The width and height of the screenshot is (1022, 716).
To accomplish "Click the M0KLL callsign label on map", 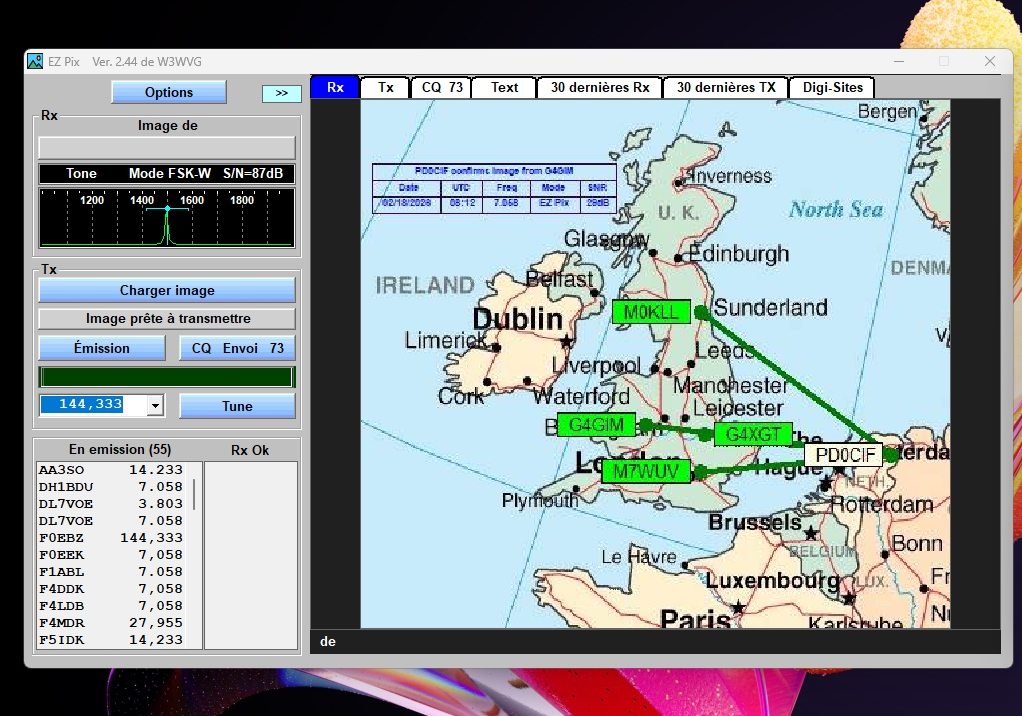I will [x=650, y=312].
